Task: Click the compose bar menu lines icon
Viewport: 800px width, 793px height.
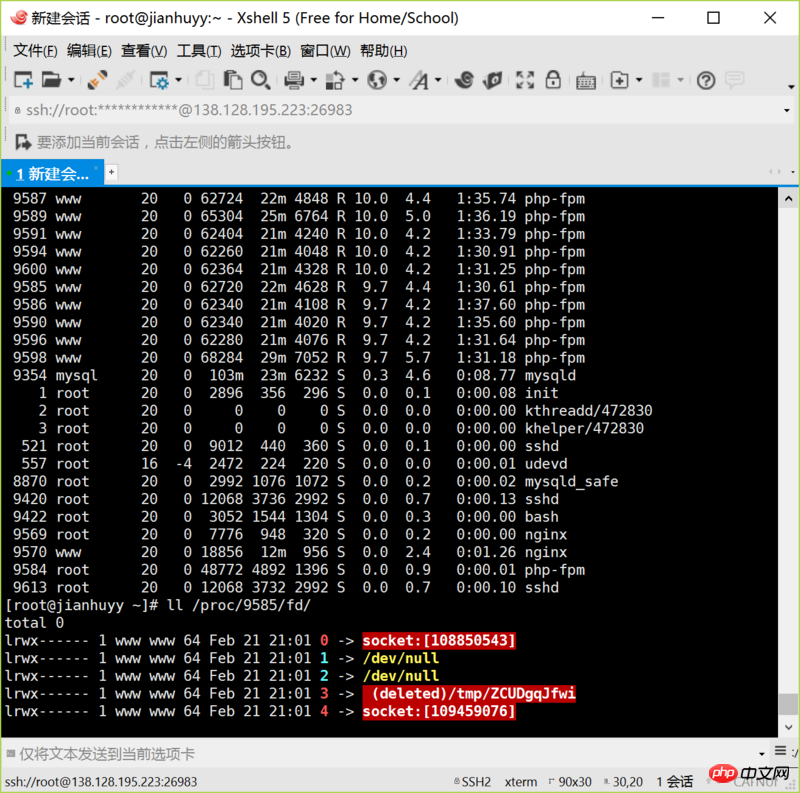Action: coord(780,751)
